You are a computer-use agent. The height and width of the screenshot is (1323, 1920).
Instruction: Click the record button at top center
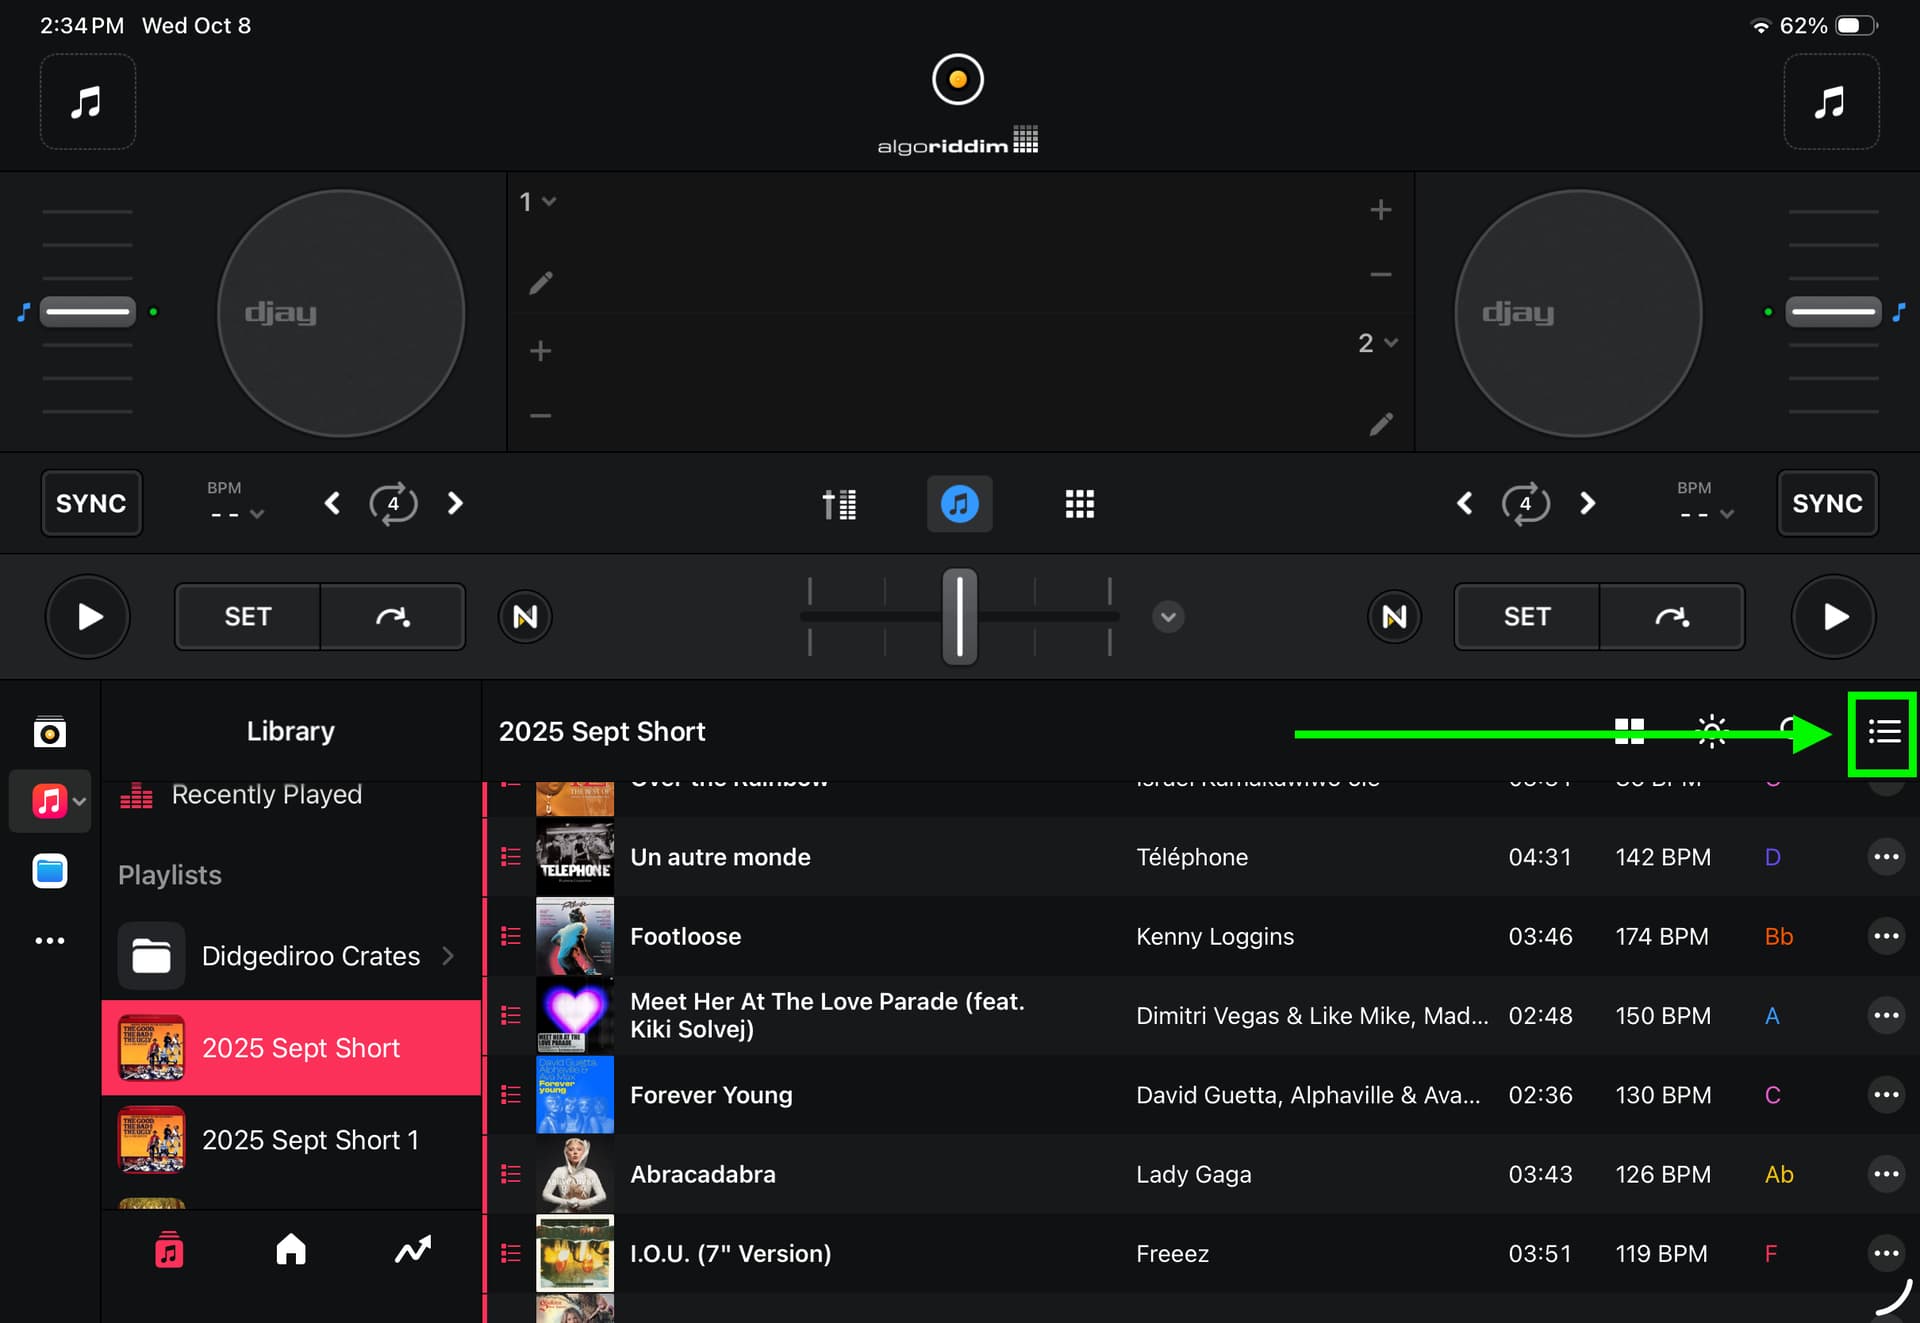tap(957, 79)
